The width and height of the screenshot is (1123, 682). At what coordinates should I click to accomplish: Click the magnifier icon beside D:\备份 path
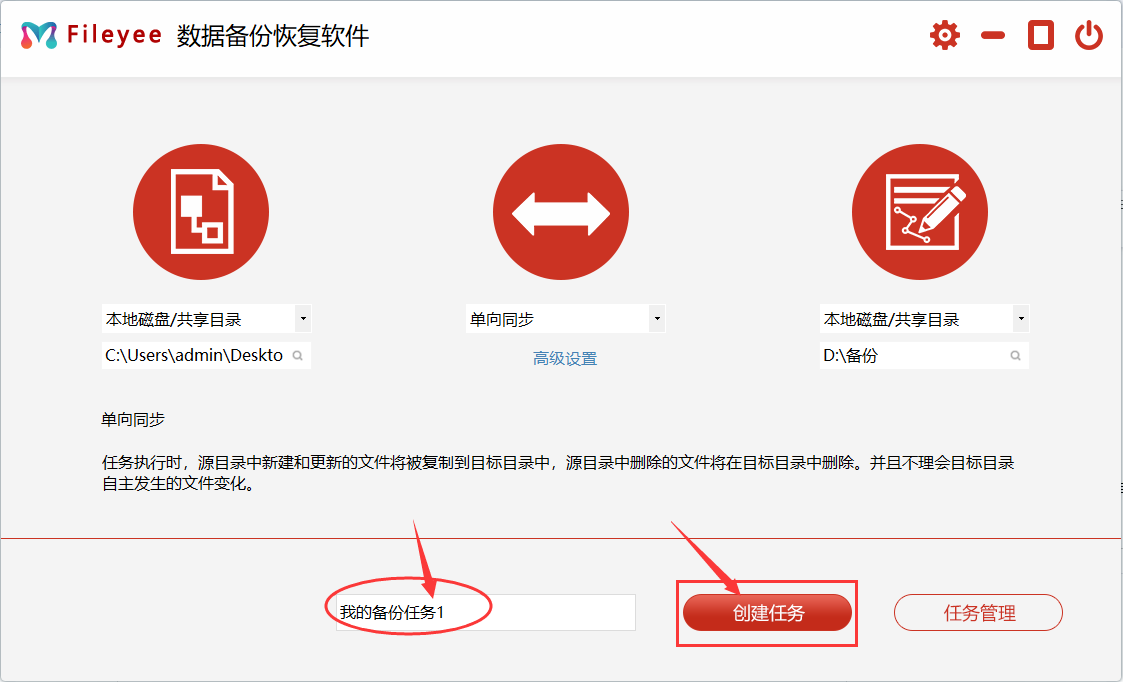[1013, 355]
